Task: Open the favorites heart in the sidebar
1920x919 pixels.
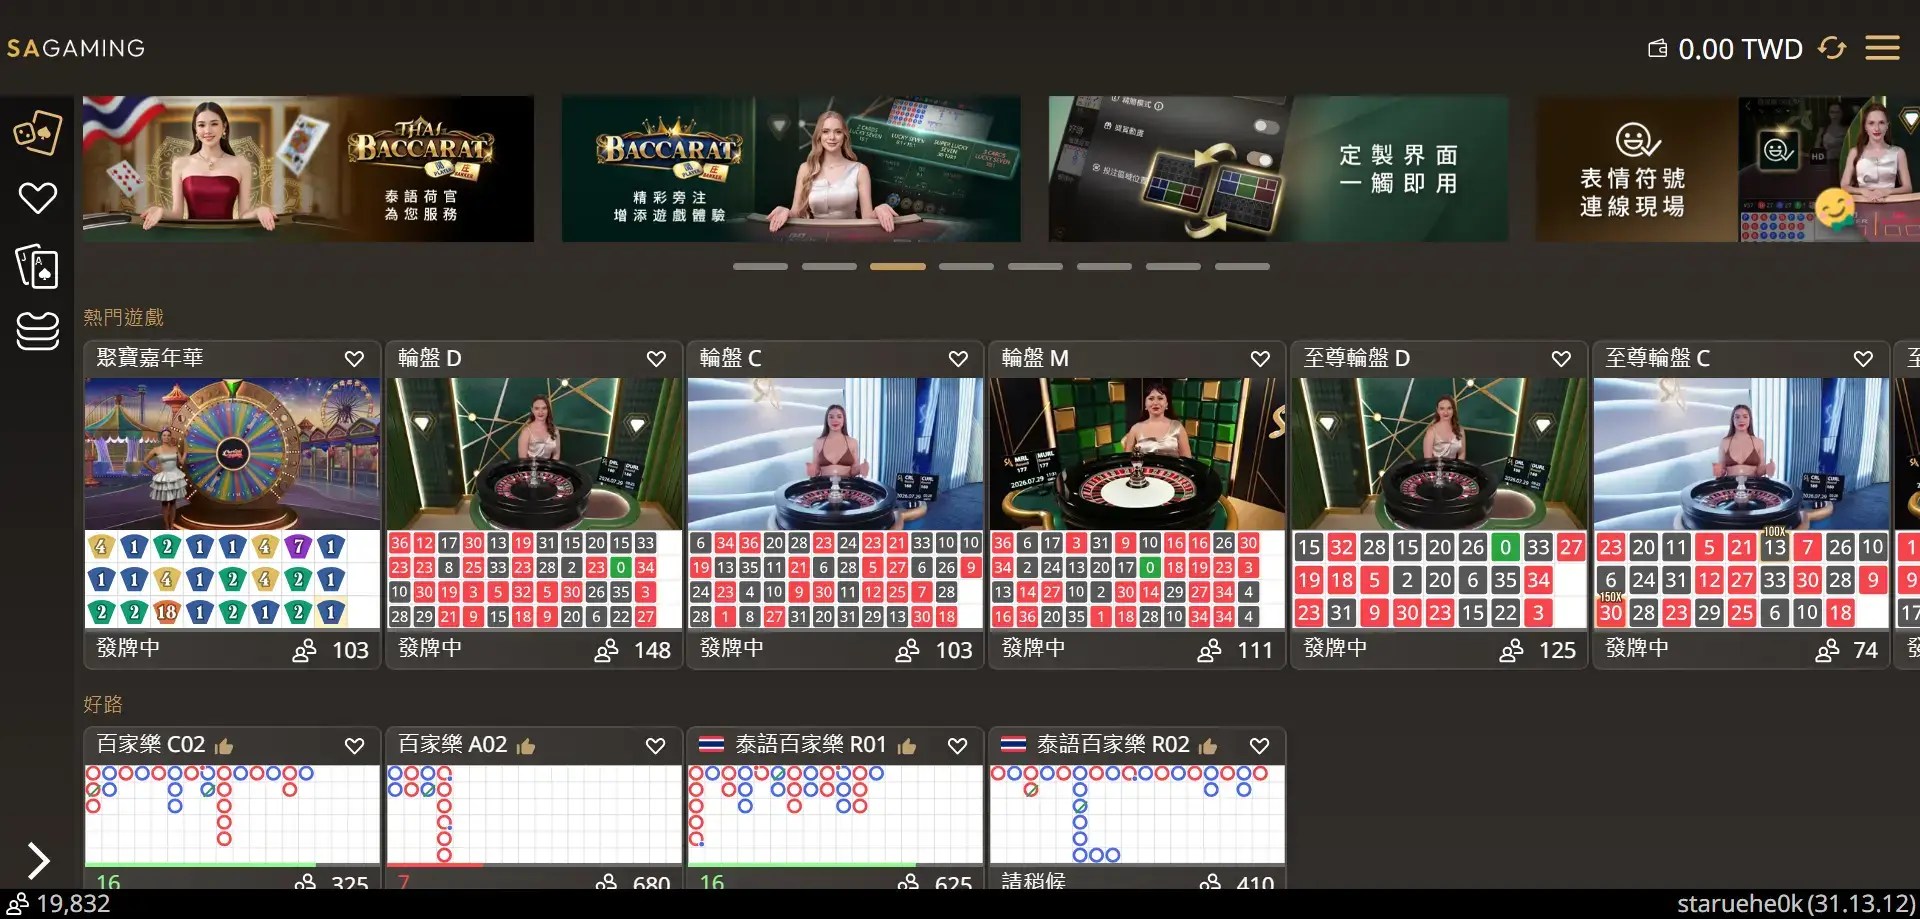Action: (38, 198)
